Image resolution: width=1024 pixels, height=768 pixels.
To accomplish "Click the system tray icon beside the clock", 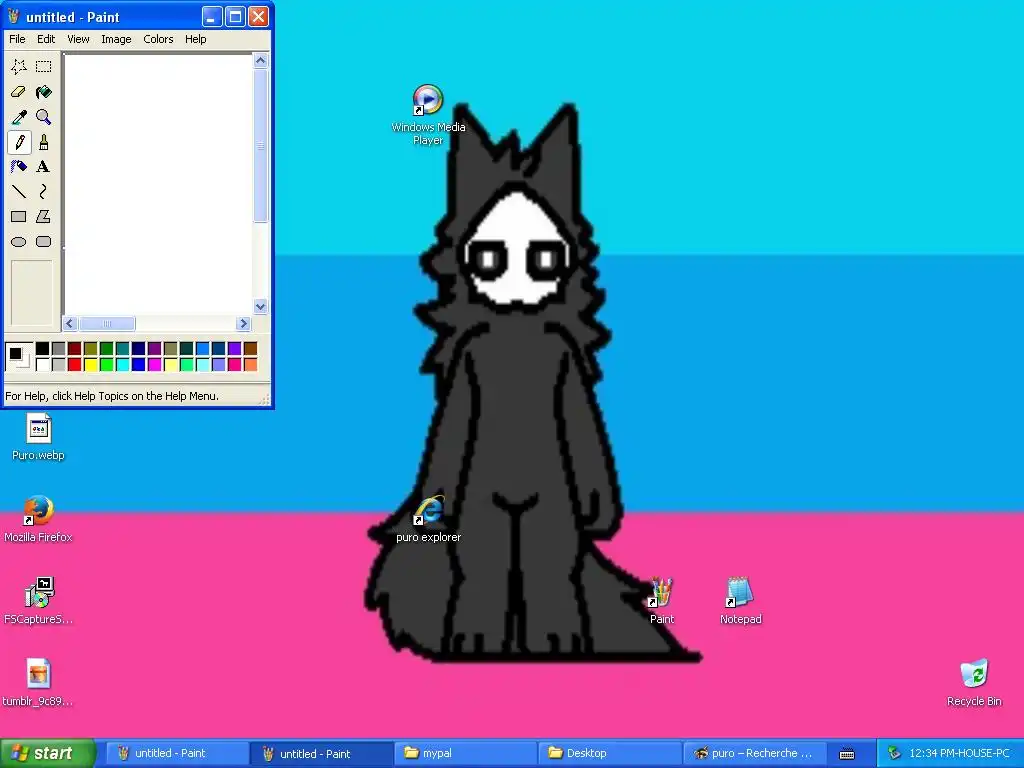I will pyautogui.click(x=894, y=754).
